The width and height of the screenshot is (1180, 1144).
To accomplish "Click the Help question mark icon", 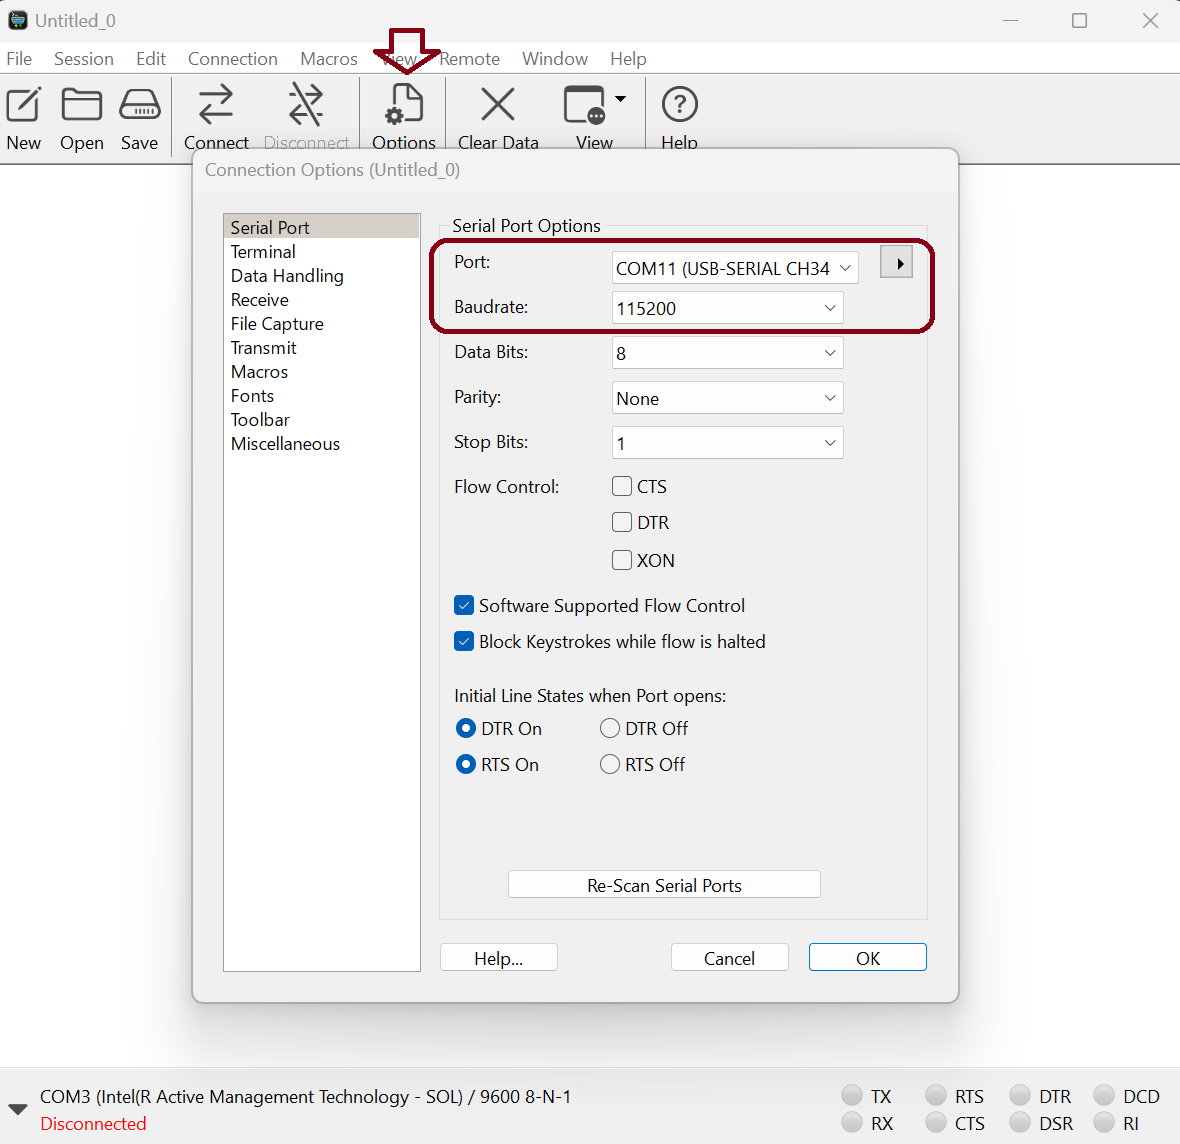I will [679, 105].
